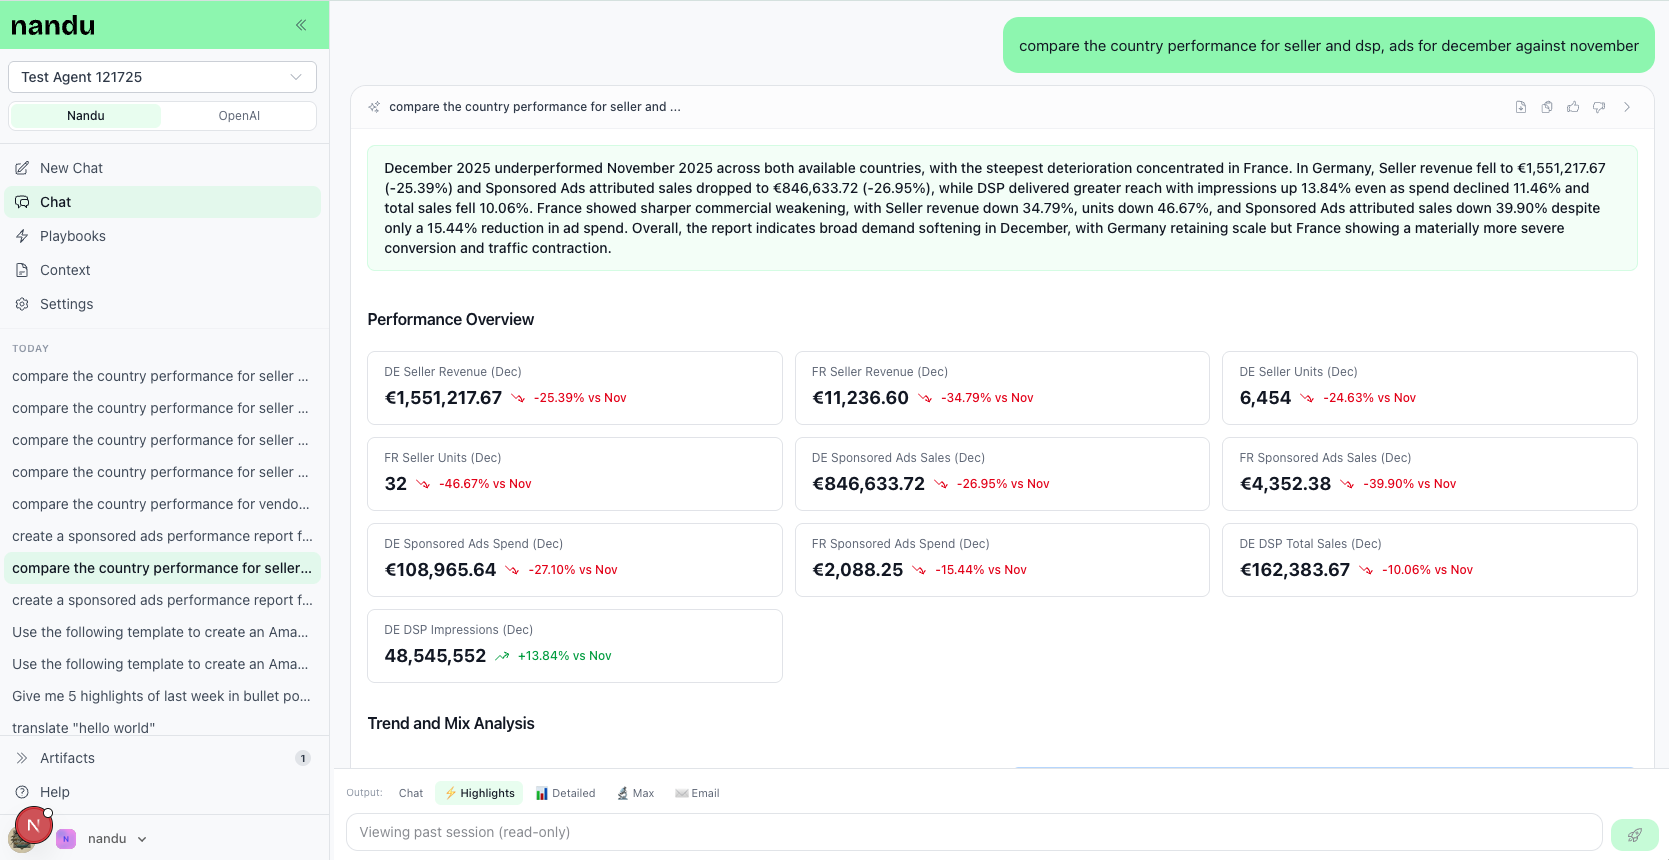The image size is (1669, 860).
Task: Click the download report icon
Action: click(x=1521, y=107)
